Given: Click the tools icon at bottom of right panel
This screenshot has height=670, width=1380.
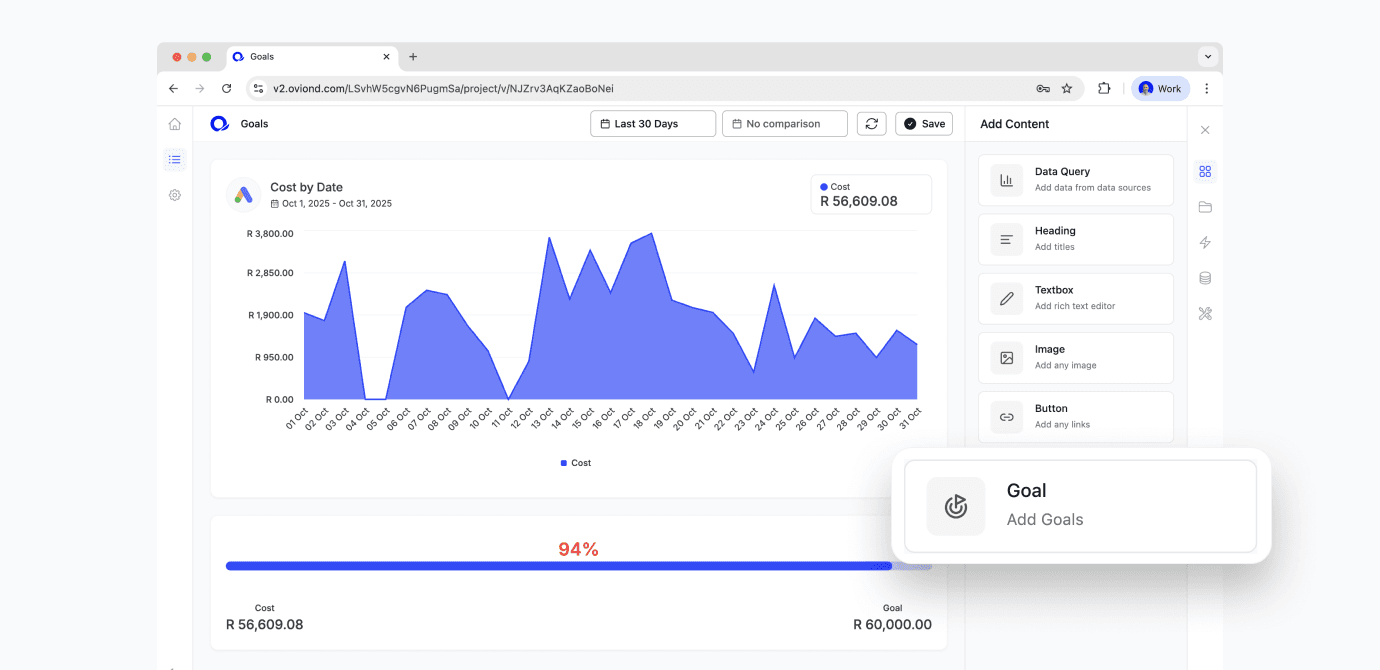Looking at the screenshot, I should click(1204, 313).
